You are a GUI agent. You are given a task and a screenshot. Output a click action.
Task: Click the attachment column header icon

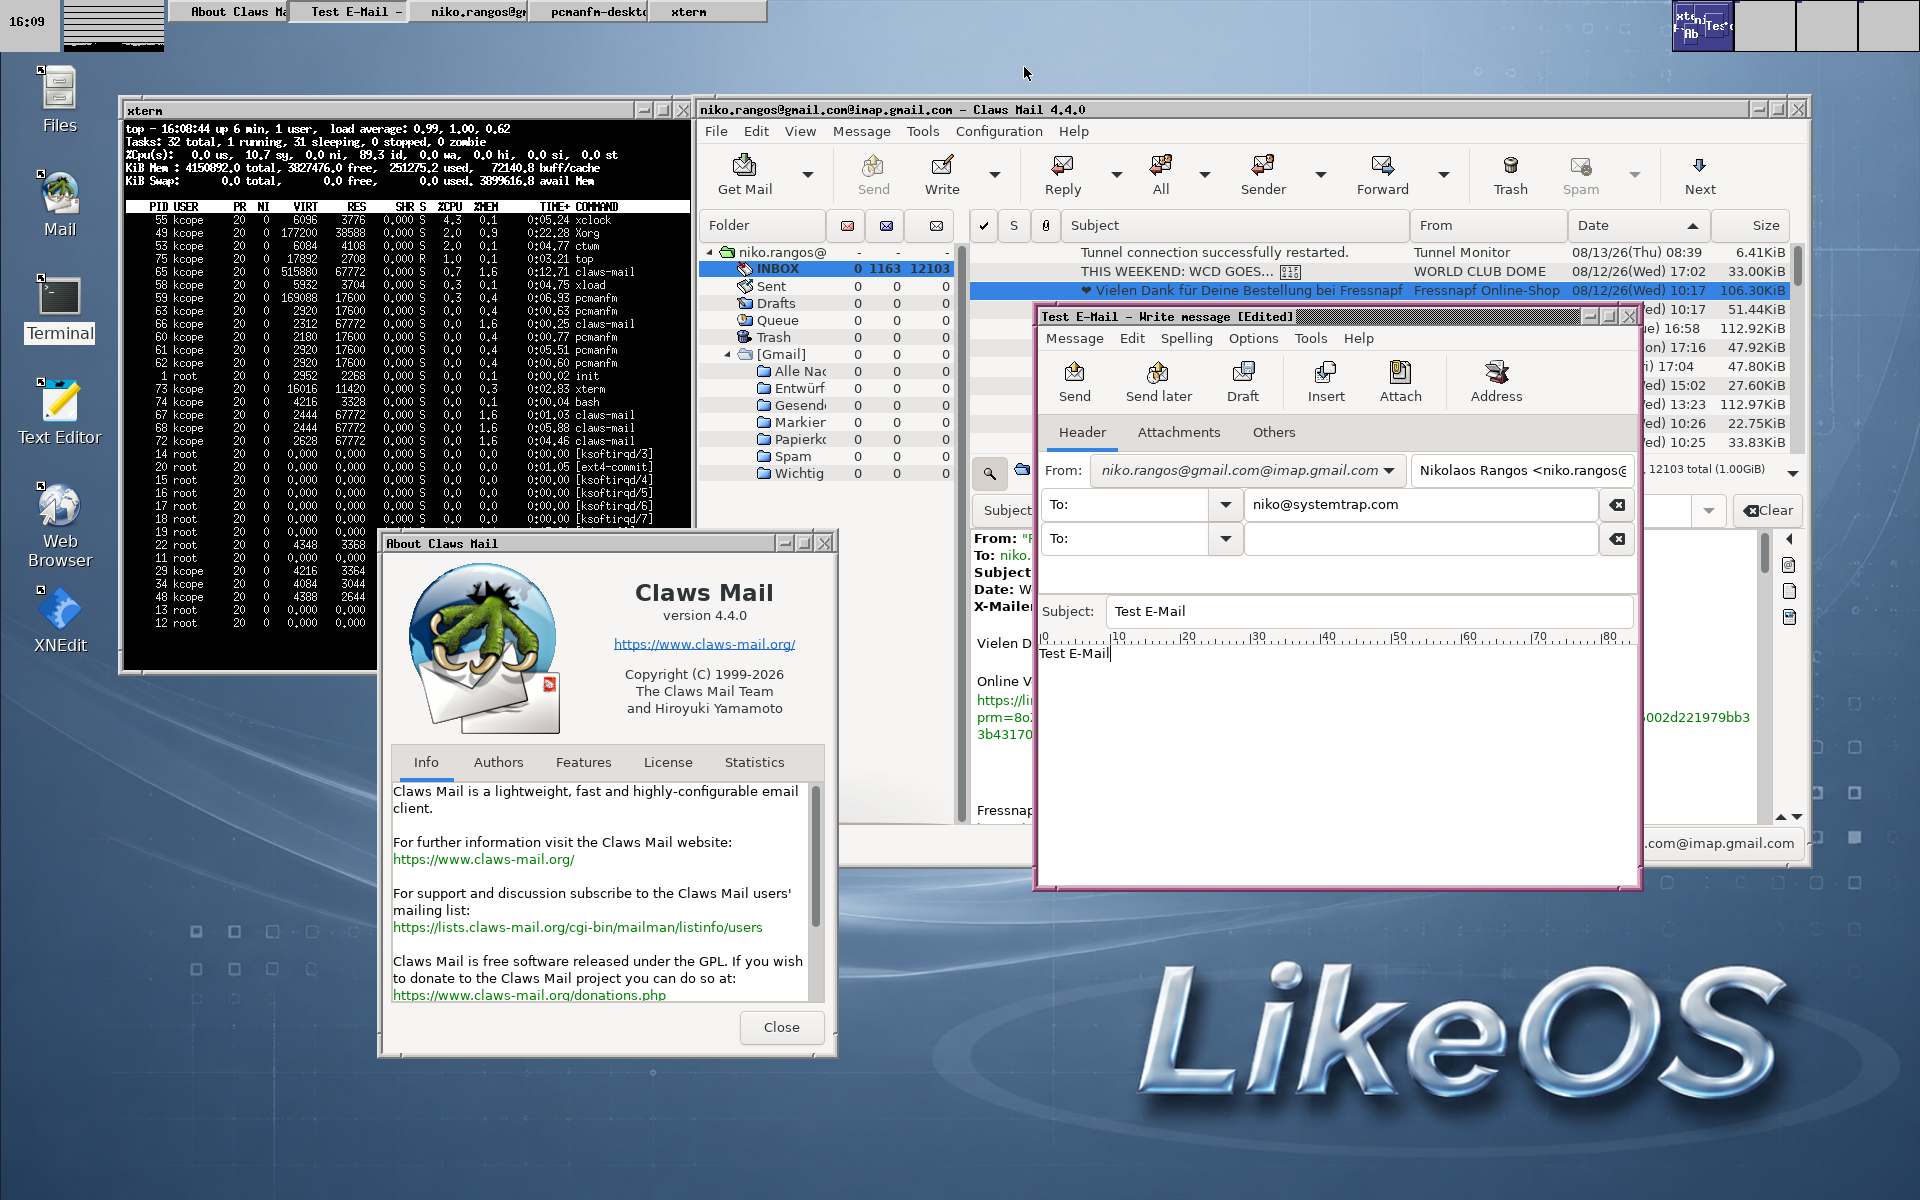(1046, 226)
